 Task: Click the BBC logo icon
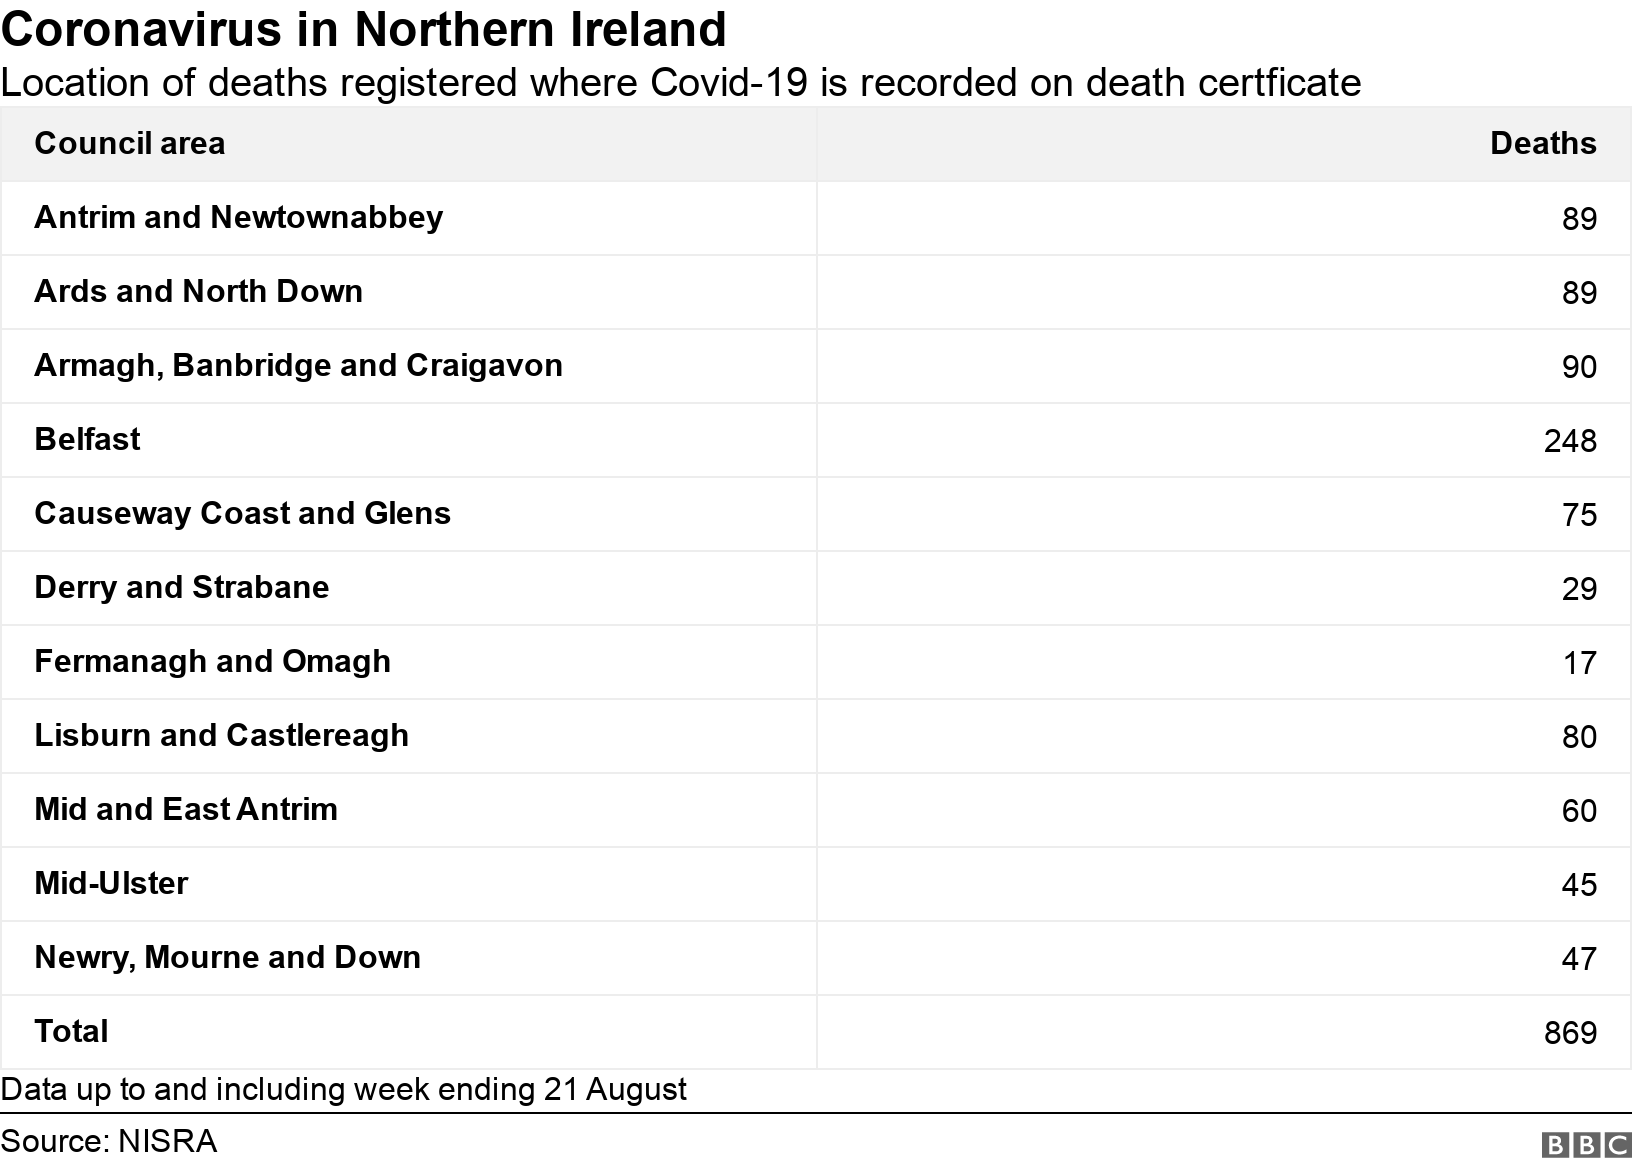(x=1585, y=1144)
